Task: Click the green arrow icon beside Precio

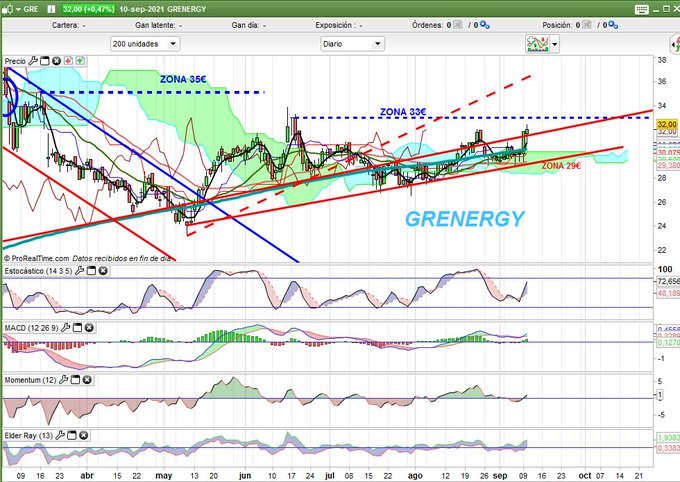Action: [x=80, y=61]
